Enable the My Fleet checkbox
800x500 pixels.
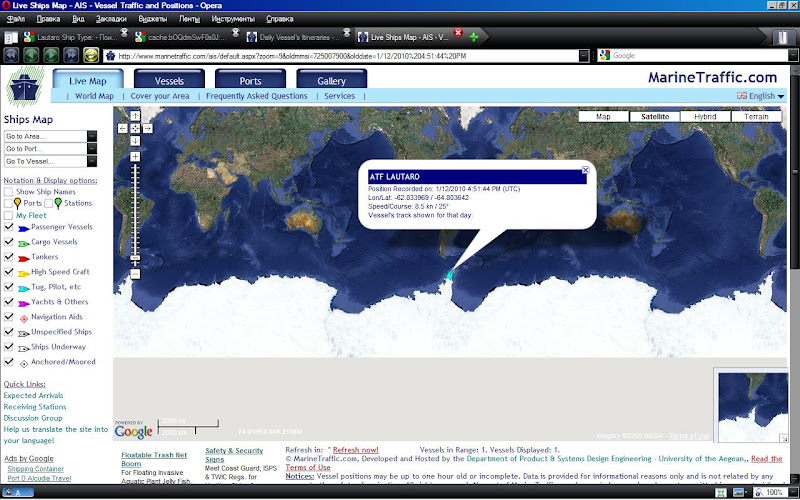(x=8, y=215)
